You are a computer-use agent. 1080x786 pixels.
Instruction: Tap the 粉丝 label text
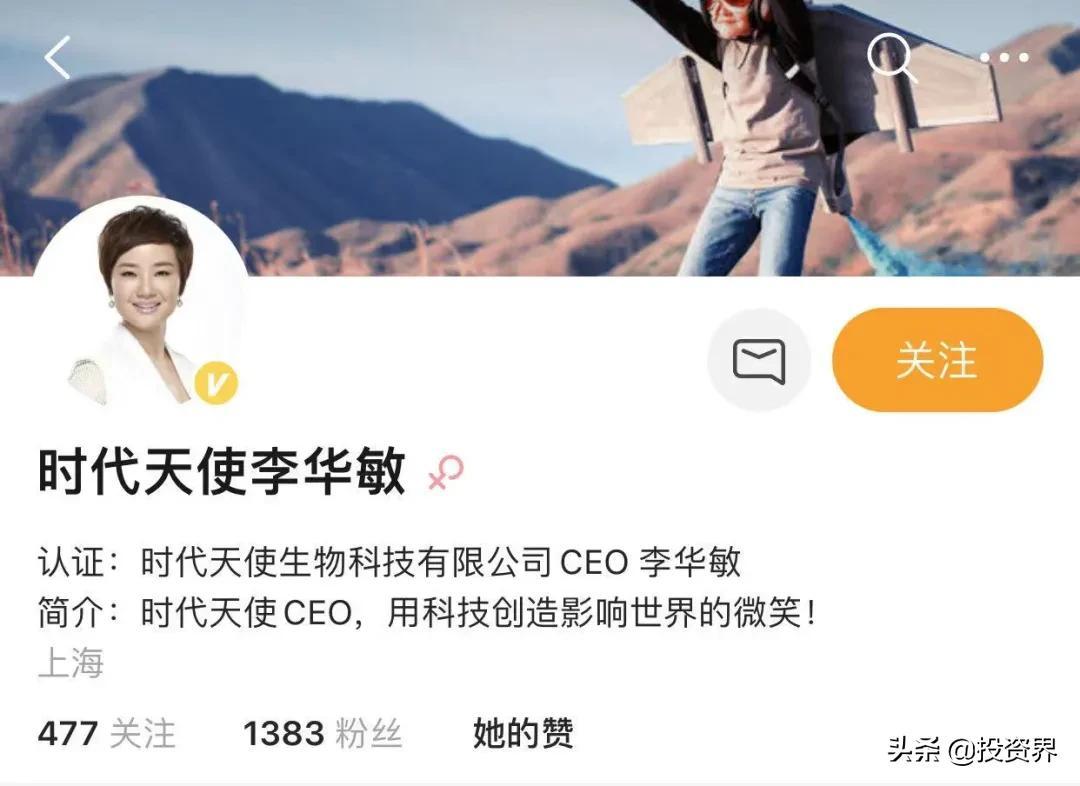click(x=369, y=733)
